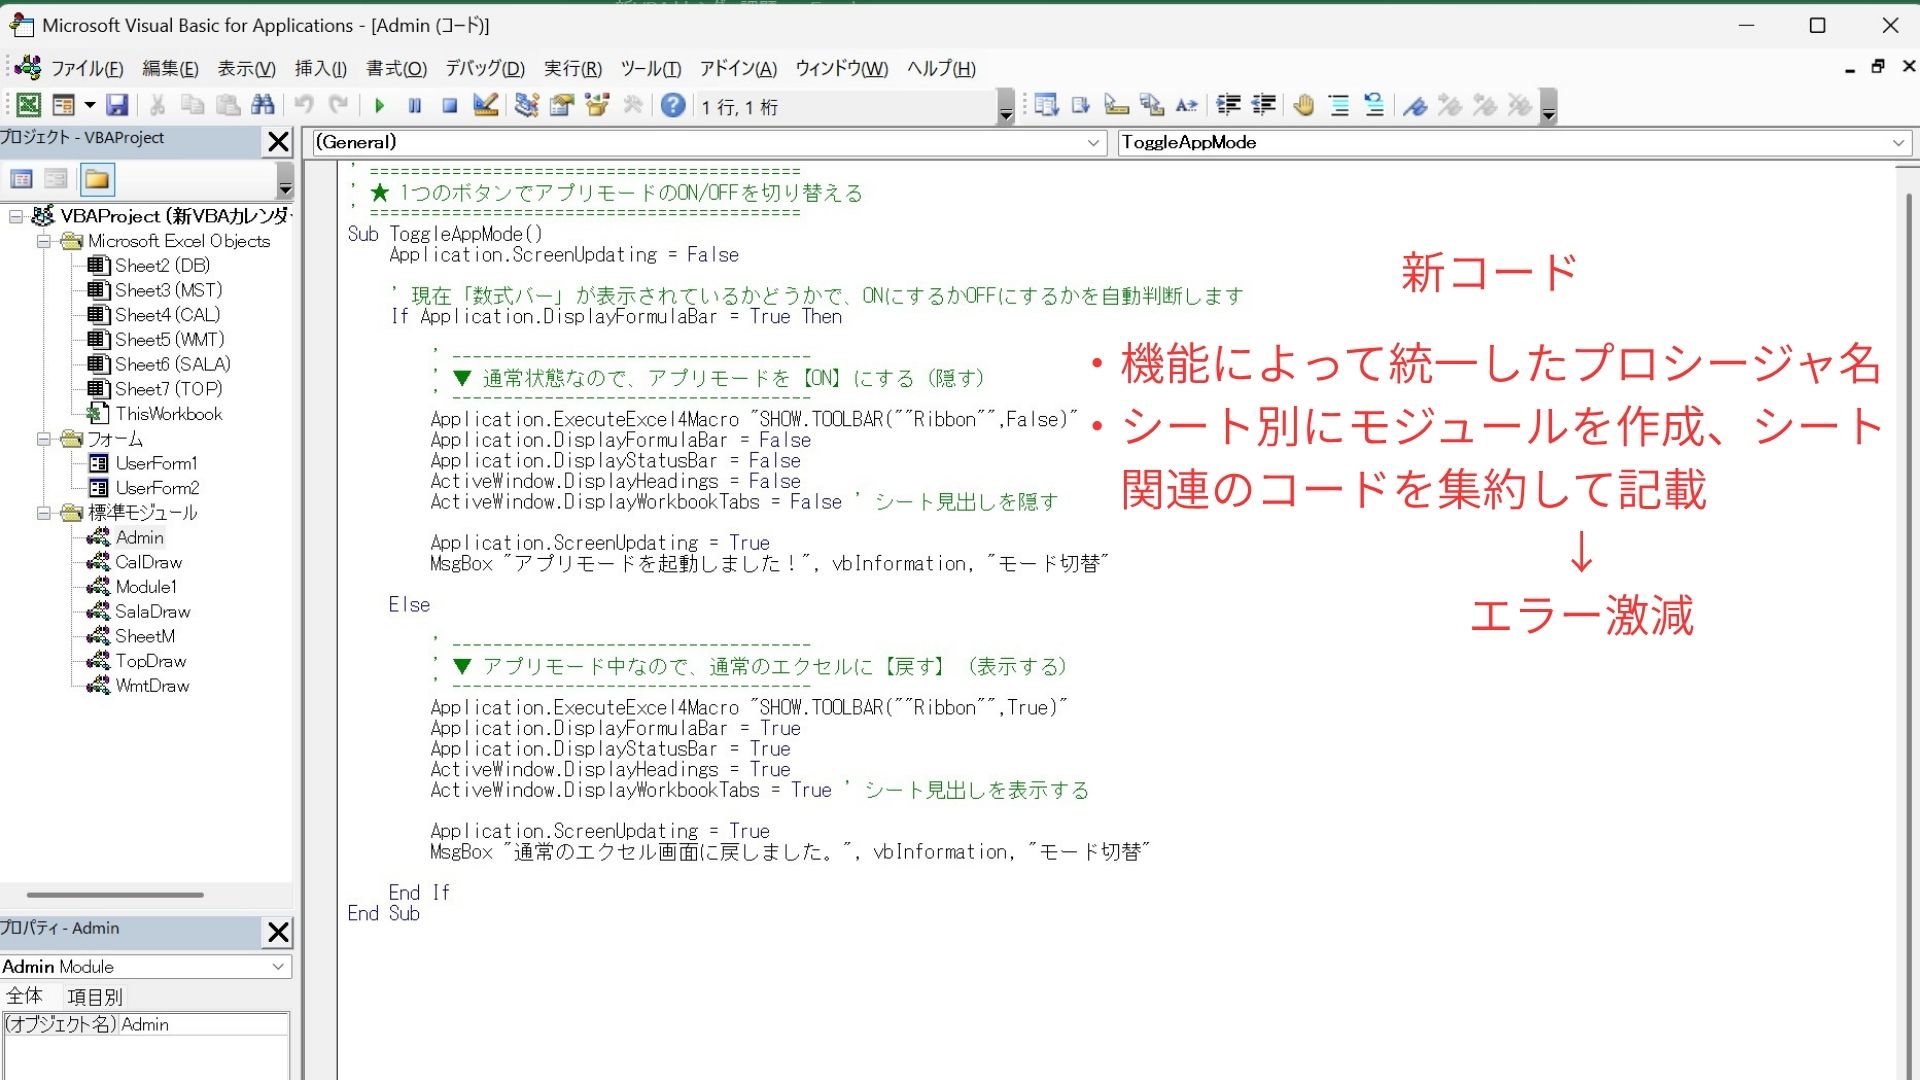
Task: Click the blue Help question icon
Action: tap(673, 105)
